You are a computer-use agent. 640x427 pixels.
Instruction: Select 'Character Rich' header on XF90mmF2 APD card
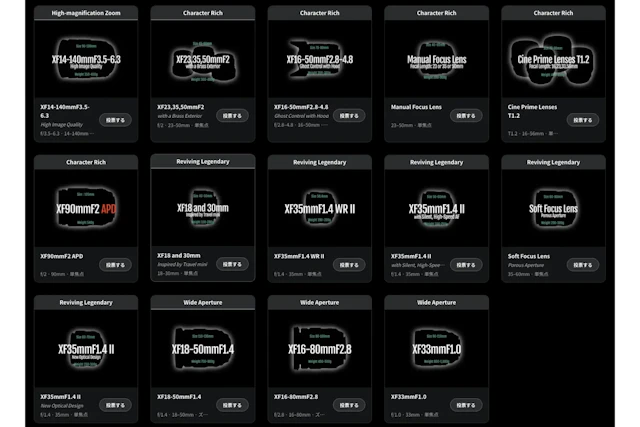86,162
